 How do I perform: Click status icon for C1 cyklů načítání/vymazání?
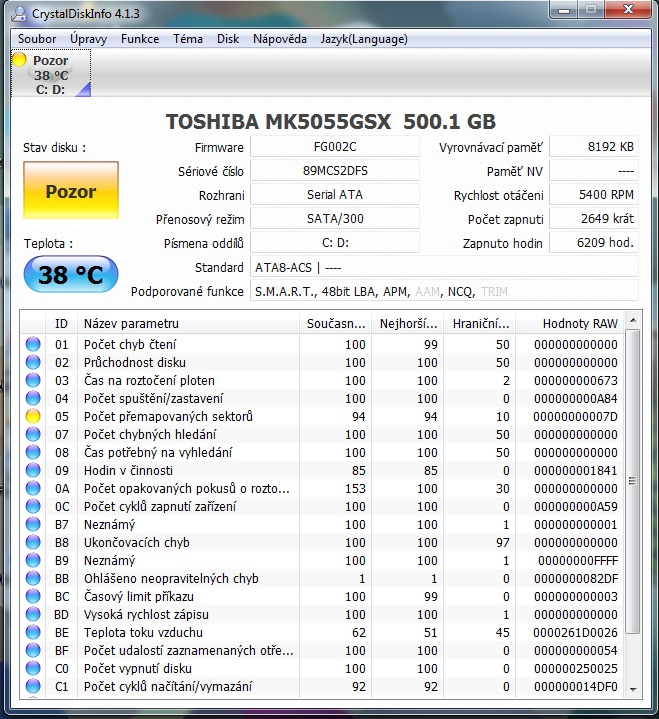33,686
